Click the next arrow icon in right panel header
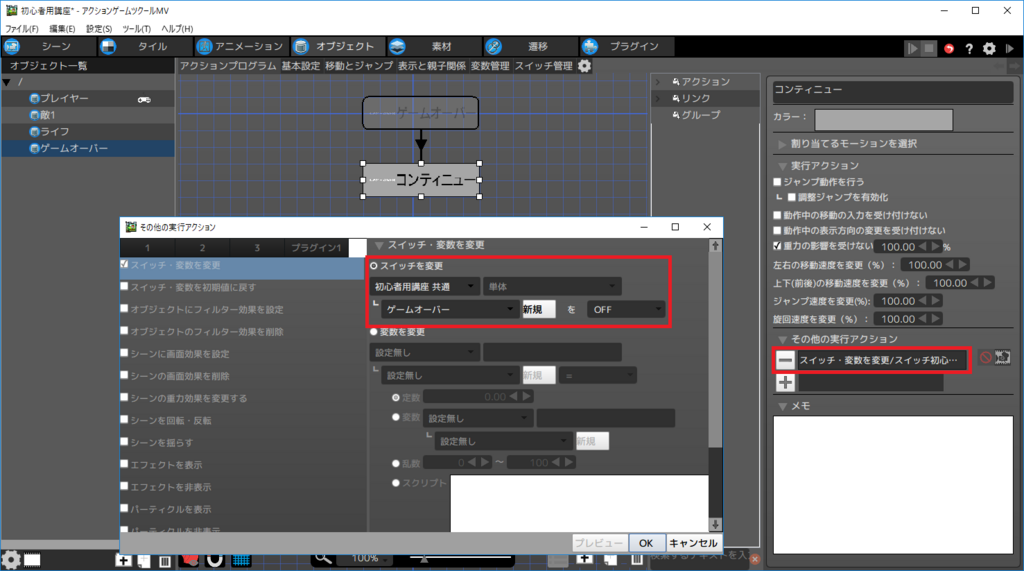 [x=1014, y=66]
